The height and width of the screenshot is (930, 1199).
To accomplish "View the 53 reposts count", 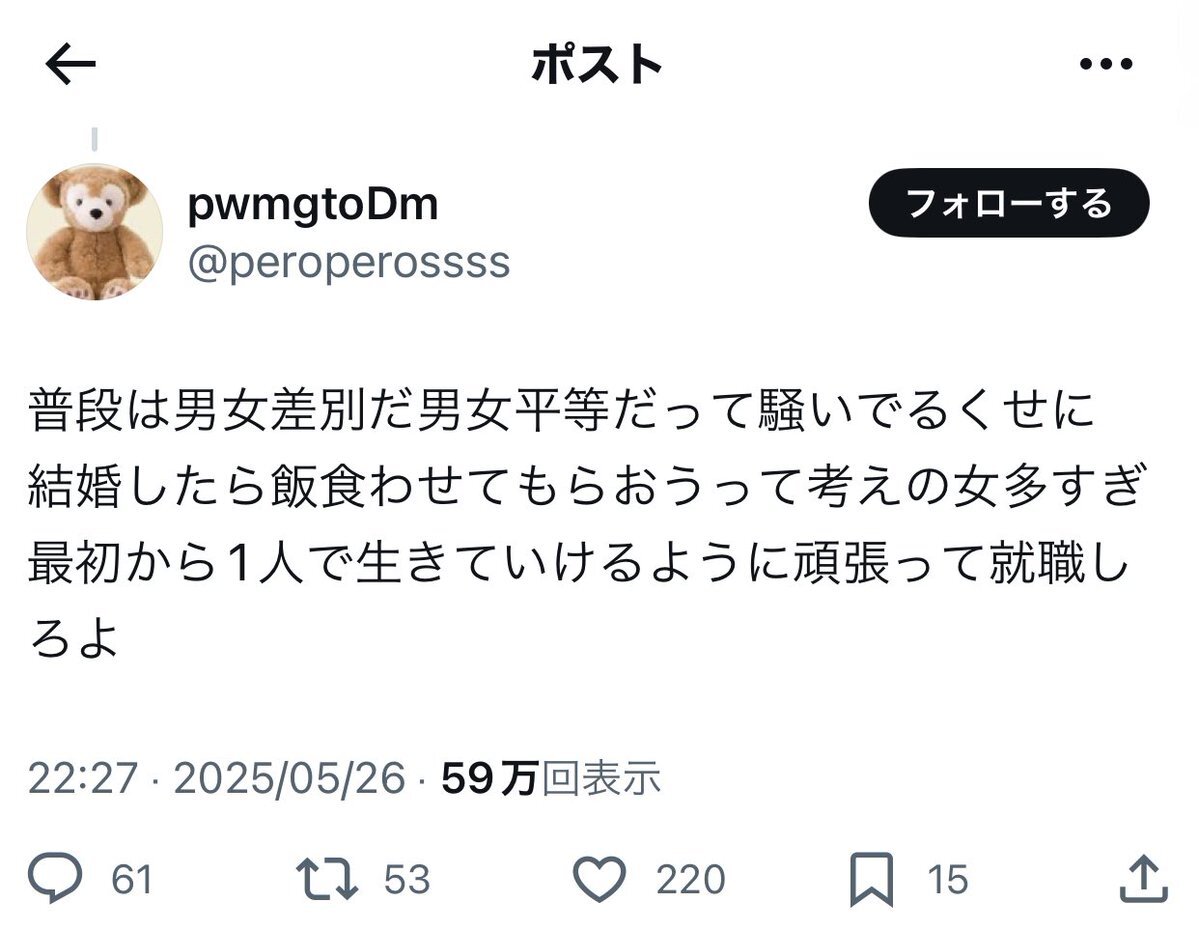I will [407, 880].
